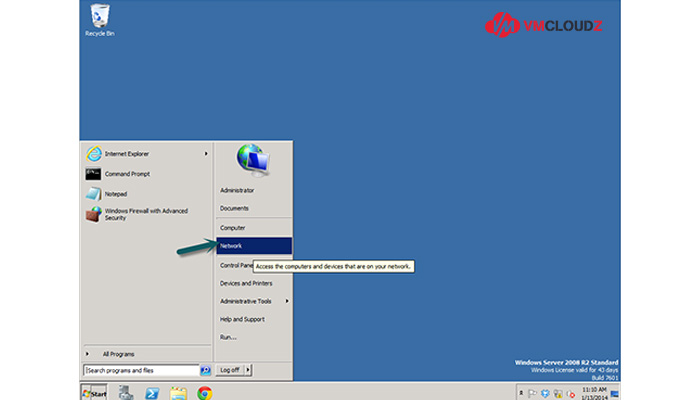This screenshot has height=400, width=700.
Task: Click the network warning tray icon
Action: pyautogui.click(x=558, y=394)
